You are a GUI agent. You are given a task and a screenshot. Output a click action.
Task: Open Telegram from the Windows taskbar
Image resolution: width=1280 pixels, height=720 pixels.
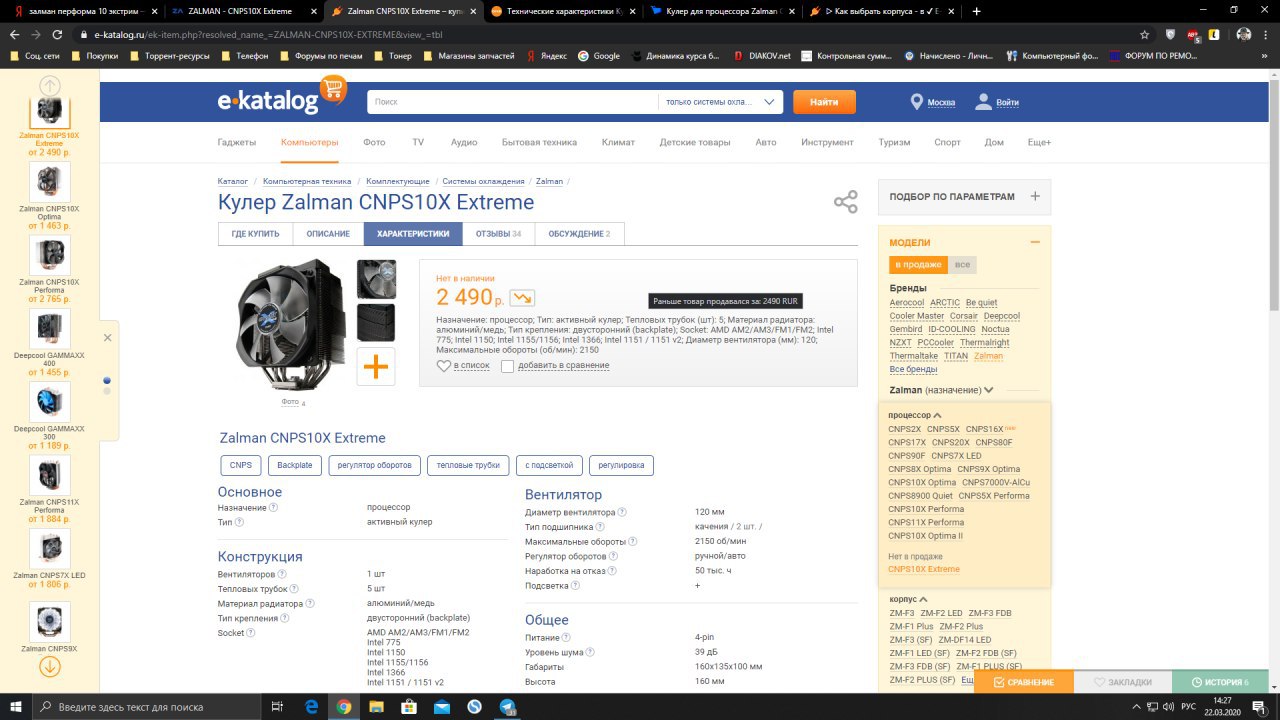[x=508, y=706]
